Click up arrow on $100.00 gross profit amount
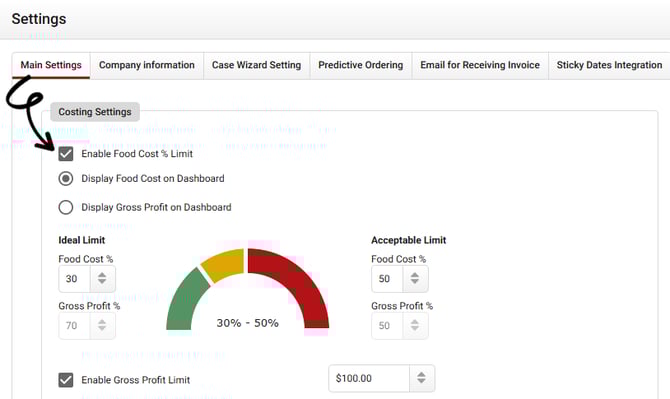Viewport: 670px width, 399px height. click(x=421, y=374)
